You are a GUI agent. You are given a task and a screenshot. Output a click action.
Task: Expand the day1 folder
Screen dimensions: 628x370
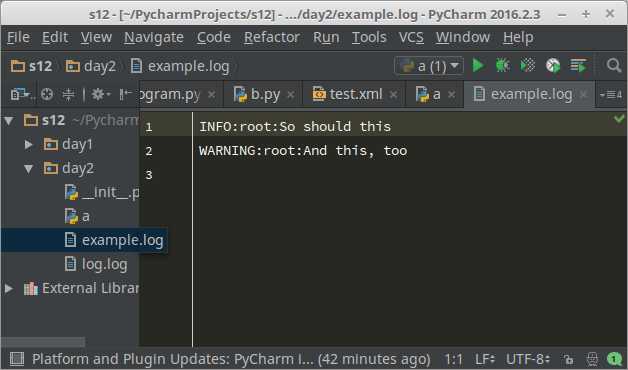click(x=28, y=144)
